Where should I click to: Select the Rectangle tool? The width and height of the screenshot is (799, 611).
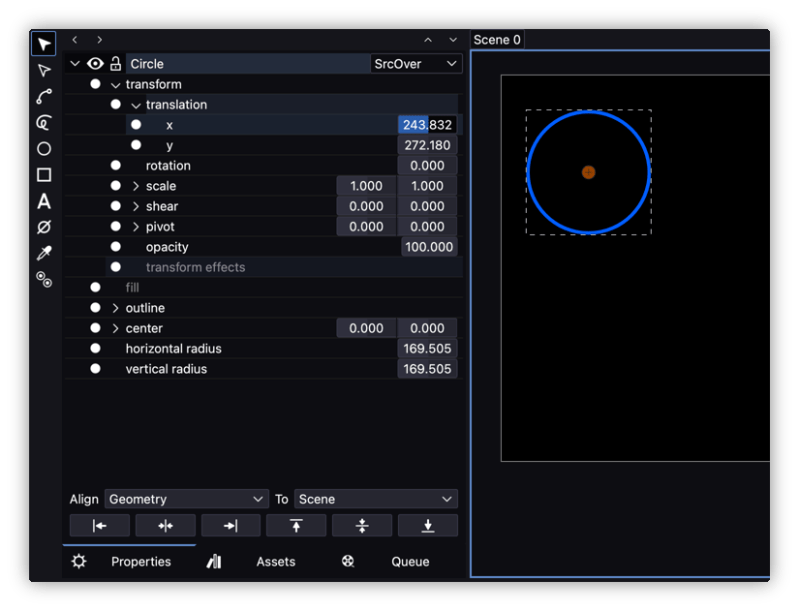coord(44,175)
